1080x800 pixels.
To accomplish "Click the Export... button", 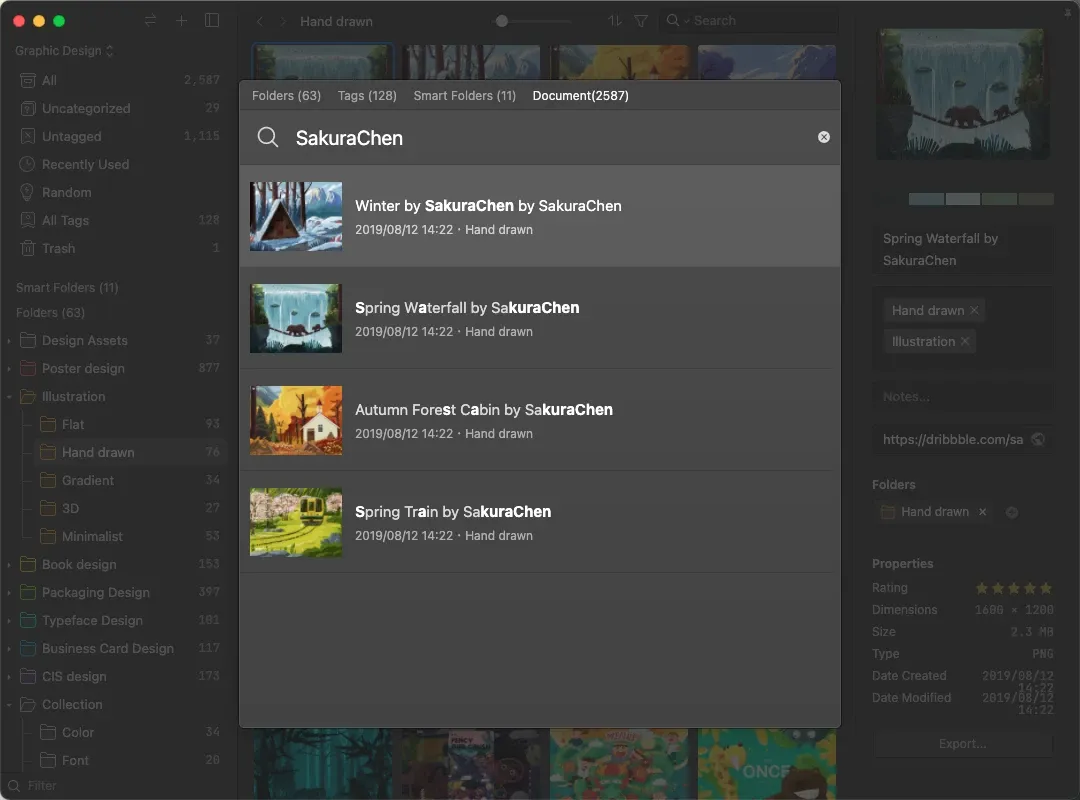I will click(962, 744).
